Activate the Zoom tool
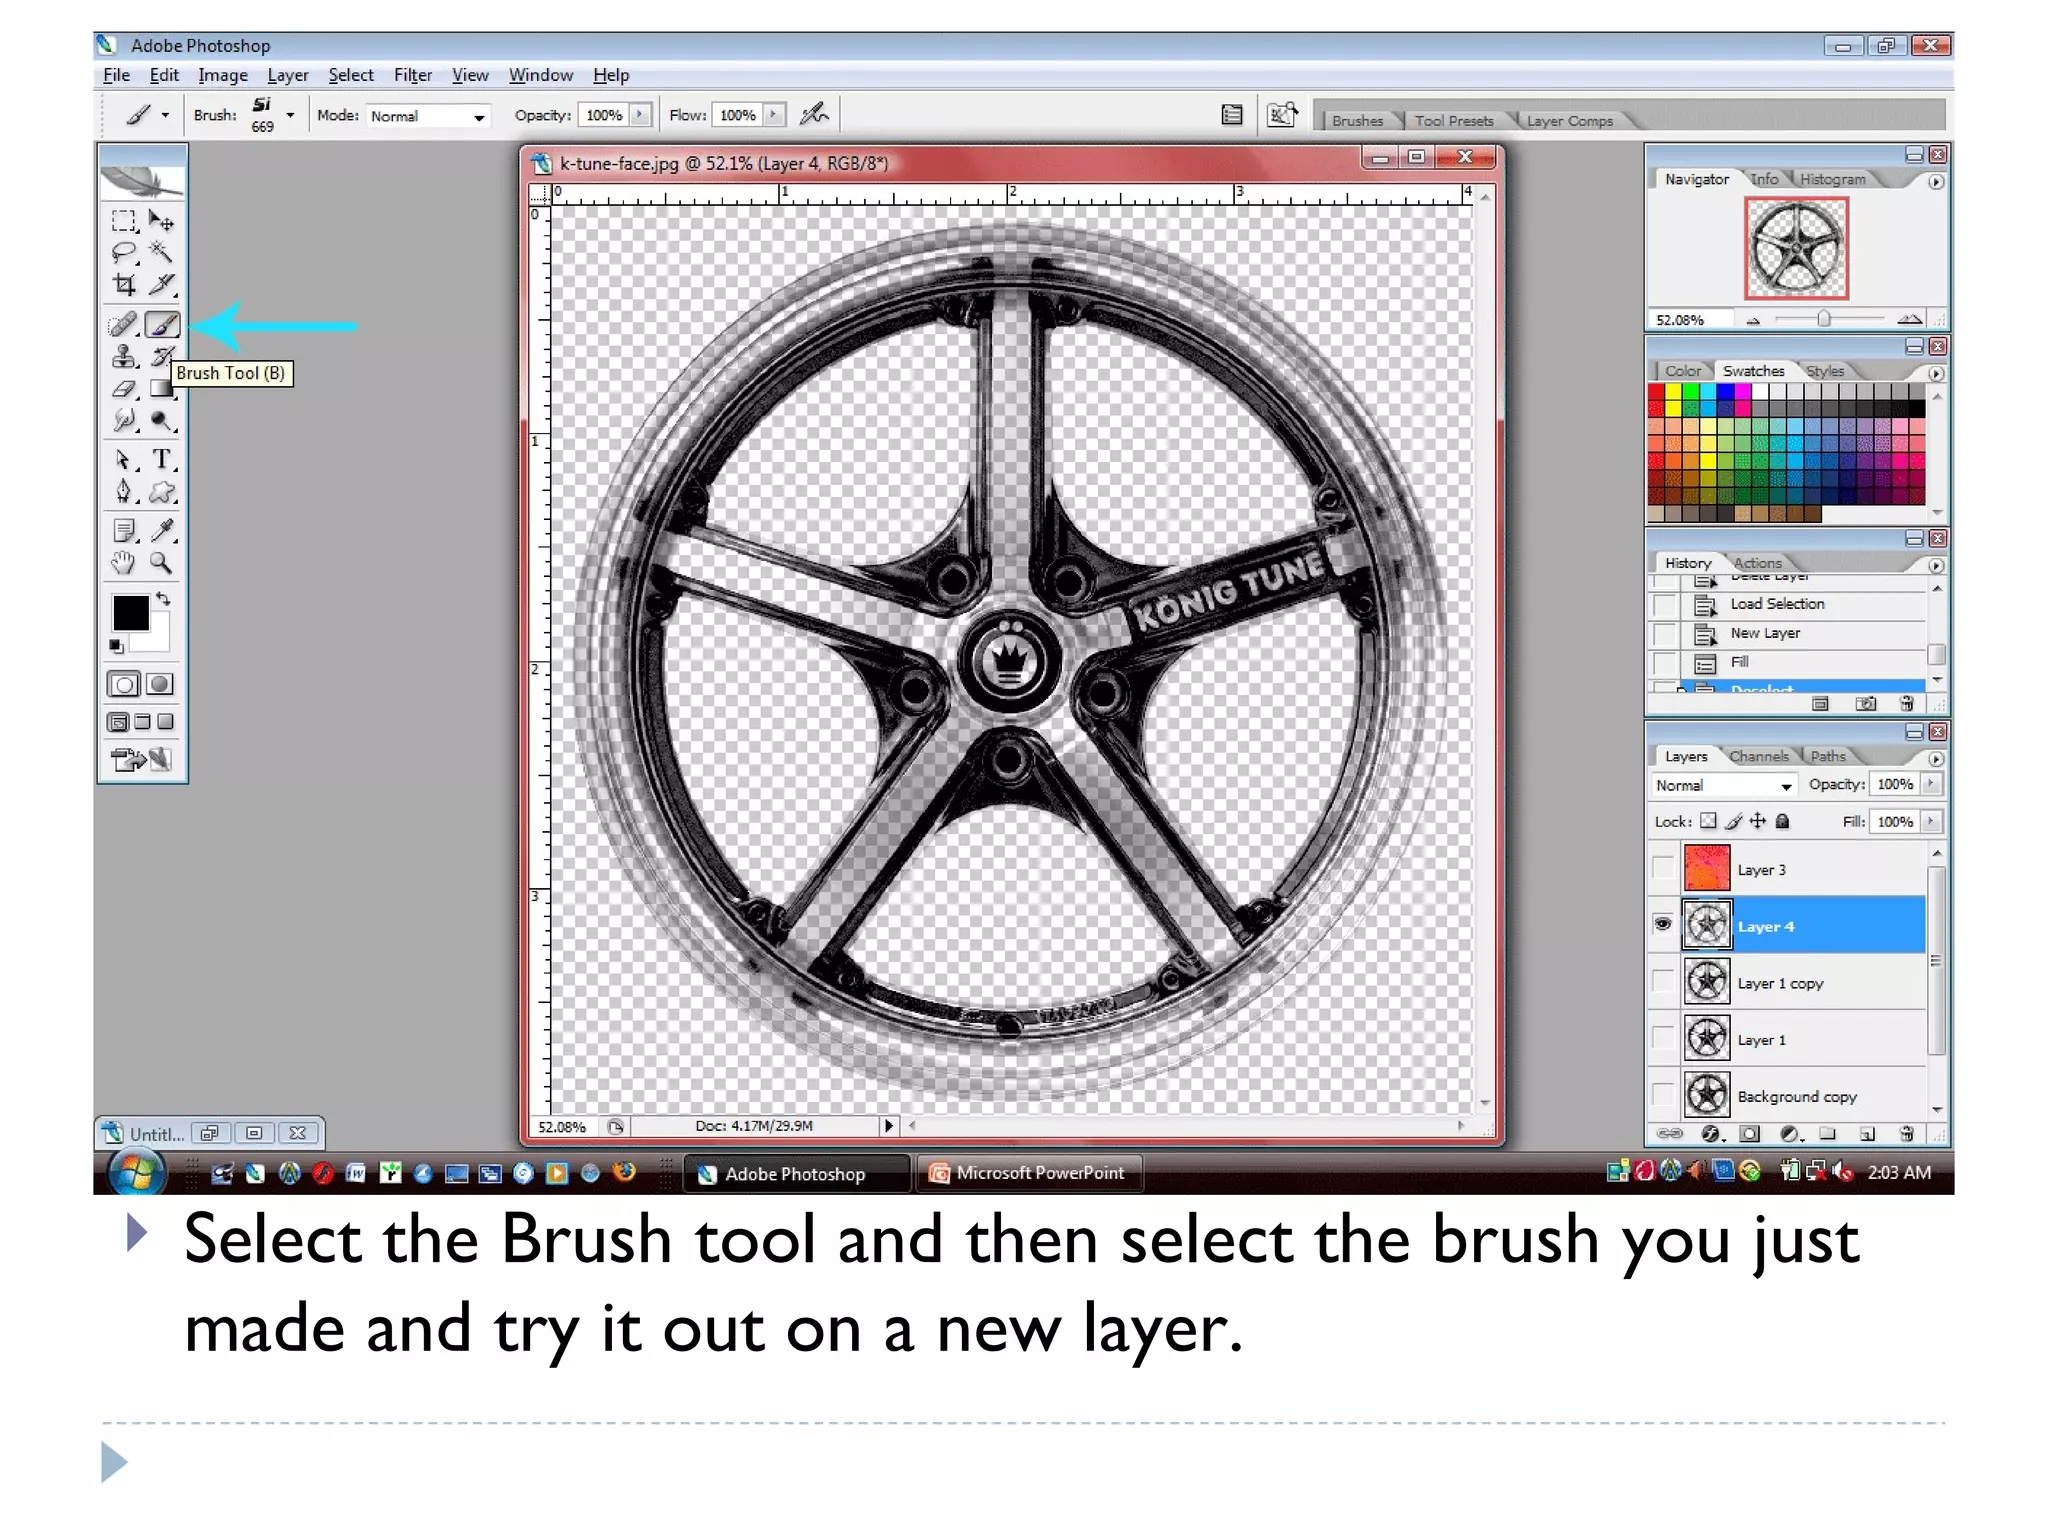 [x=161, y=563]
